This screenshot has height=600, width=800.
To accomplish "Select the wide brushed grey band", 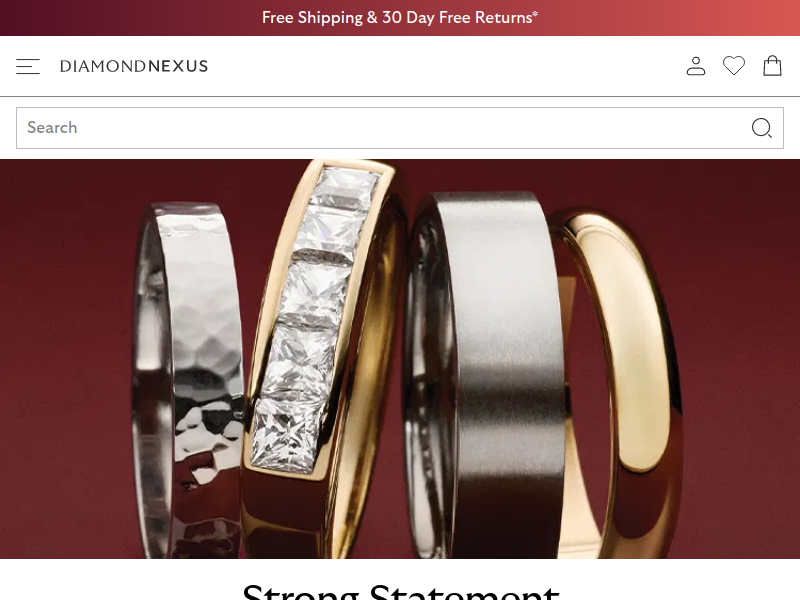I will (x=485, y=375).
